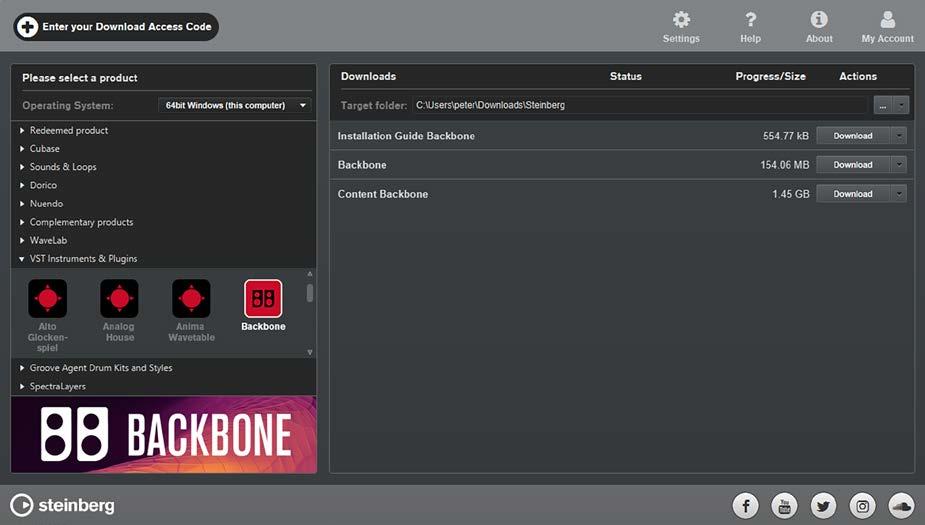
Task: Open the Operating System dropdown
Action: [234, 105]
